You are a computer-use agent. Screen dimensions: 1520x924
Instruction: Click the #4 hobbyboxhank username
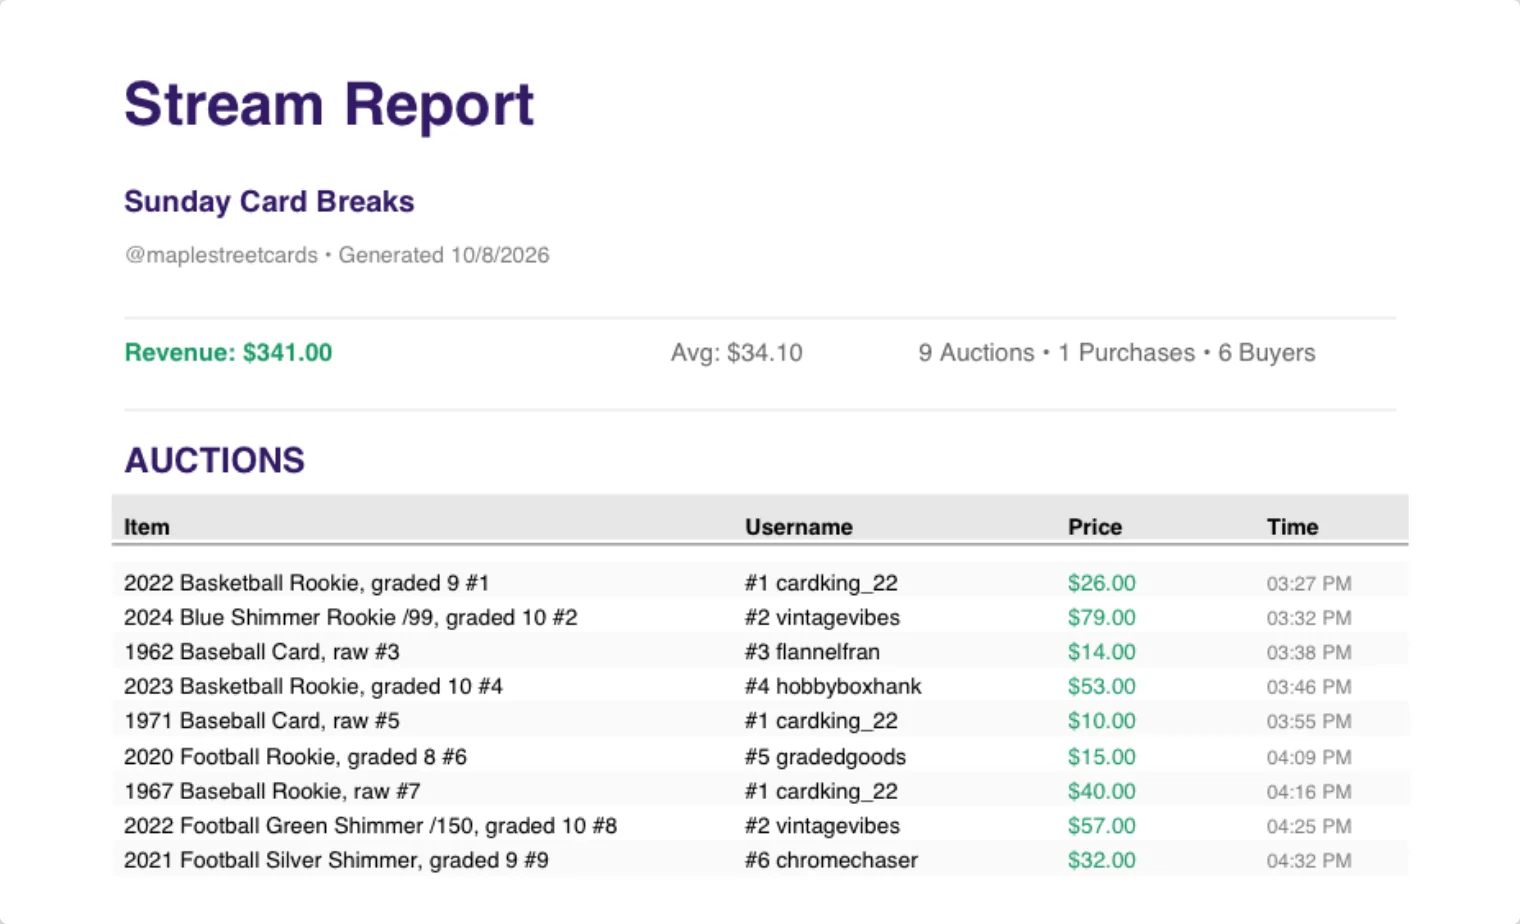(x=833, y=687)
